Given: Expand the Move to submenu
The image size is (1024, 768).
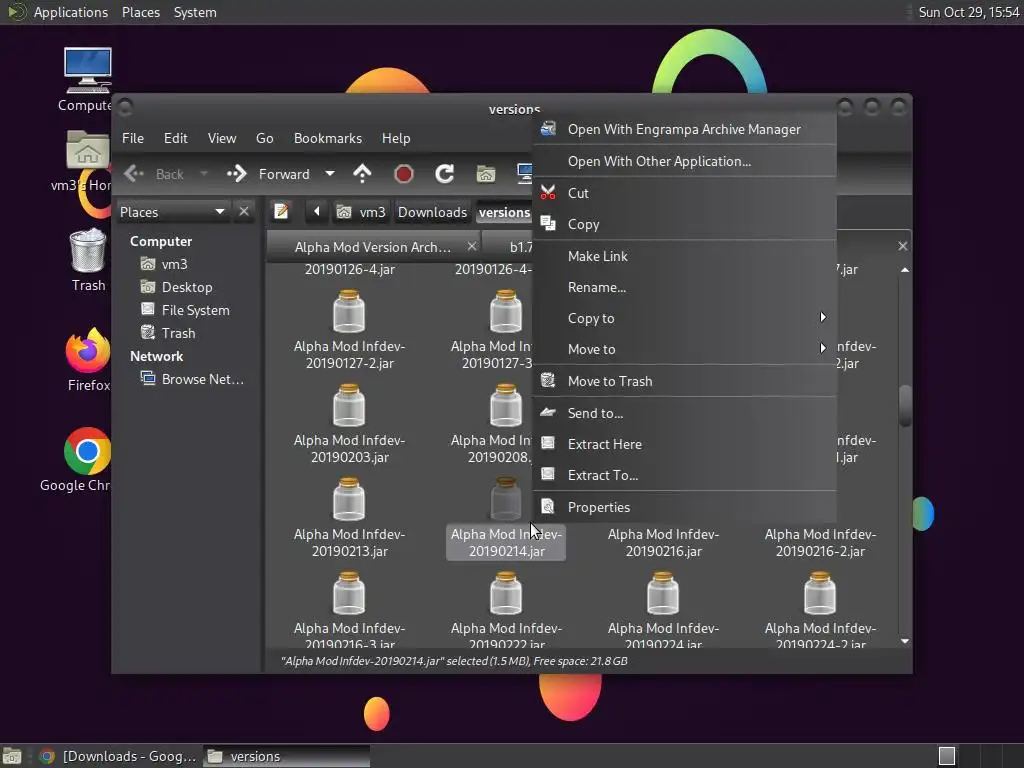Looking at the screenshot, I should (684, 349).
